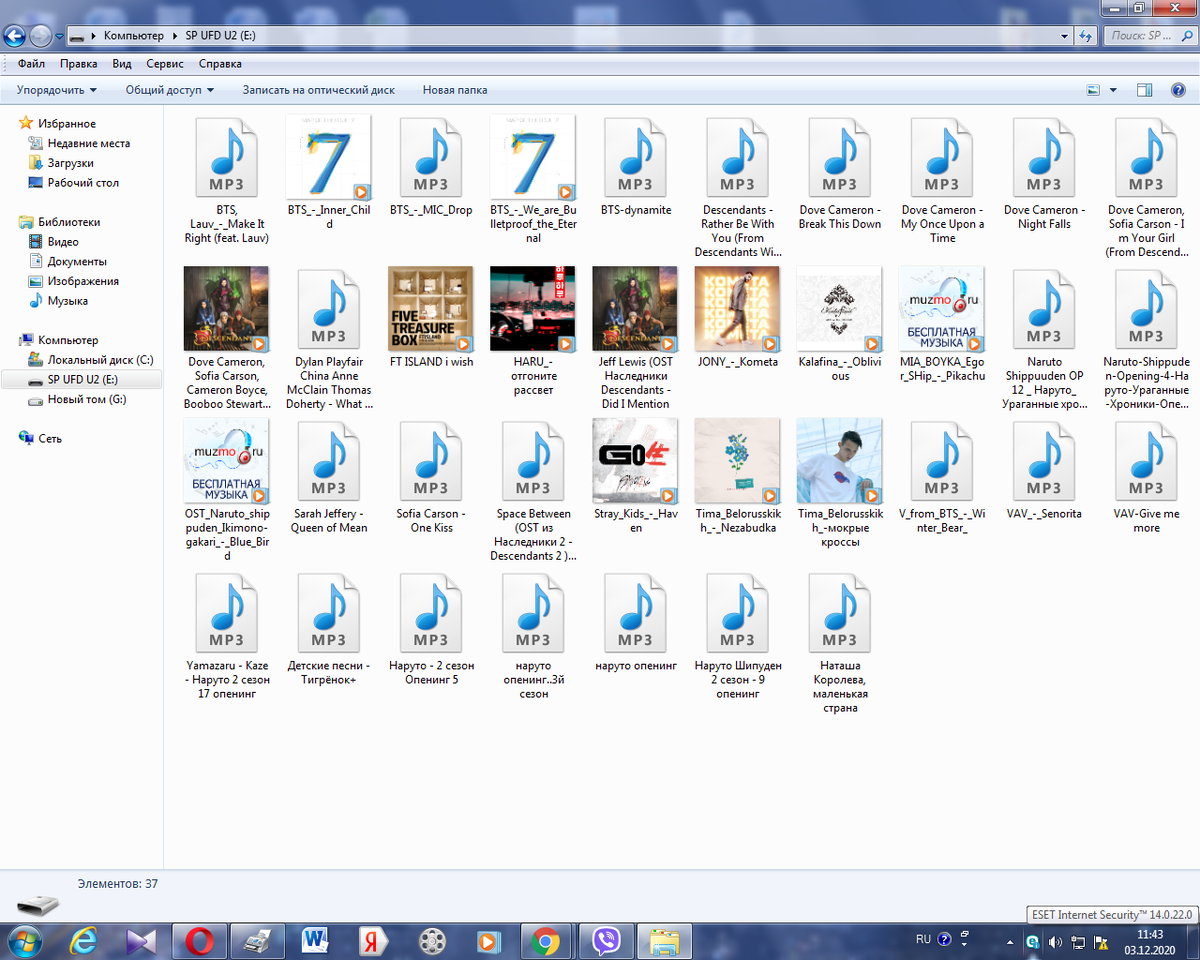The width and height of the screenshot is (1200, 960).
Task: Select Детские песни - Тигрёнок+ file
Action: 328,629
